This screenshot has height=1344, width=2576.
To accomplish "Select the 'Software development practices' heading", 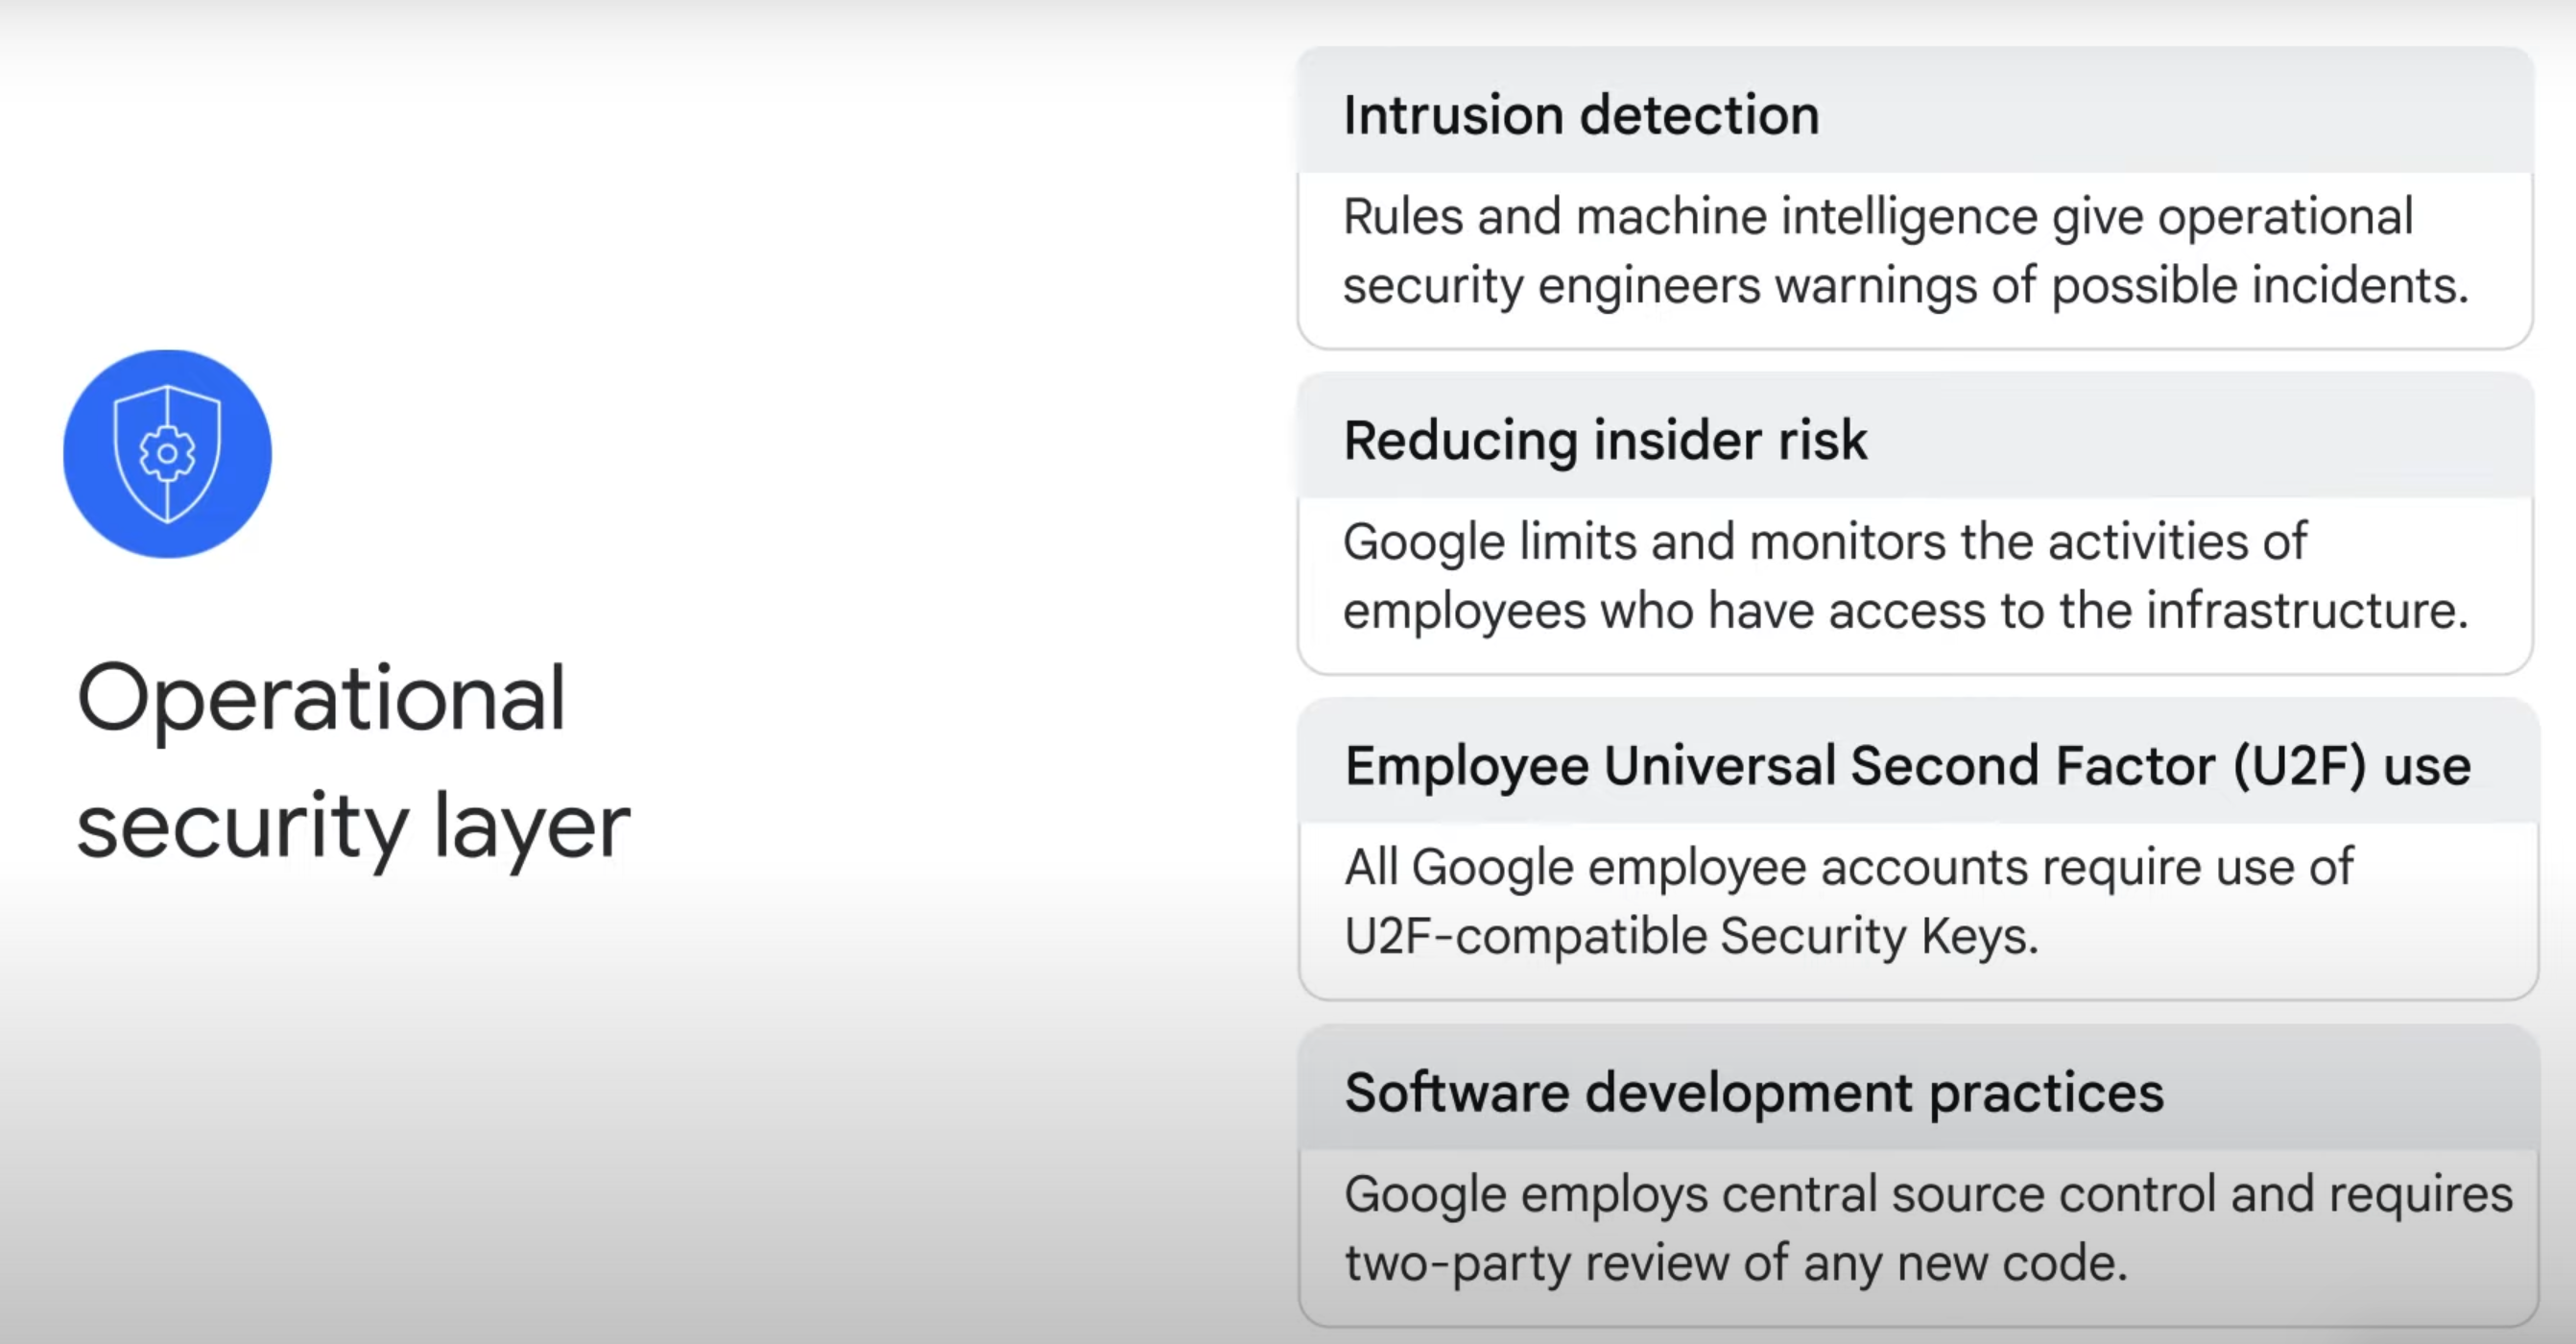I will tap(1753, 1092).
